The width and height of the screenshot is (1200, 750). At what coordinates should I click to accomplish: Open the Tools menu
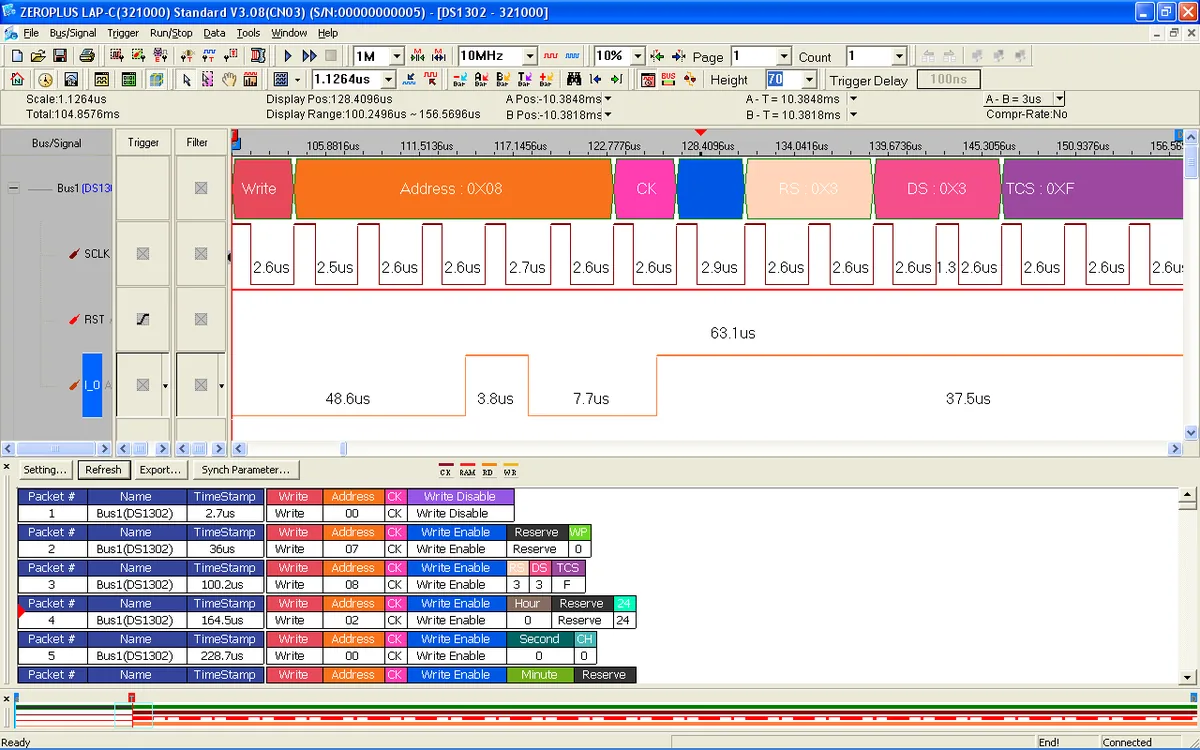point(248,33)
